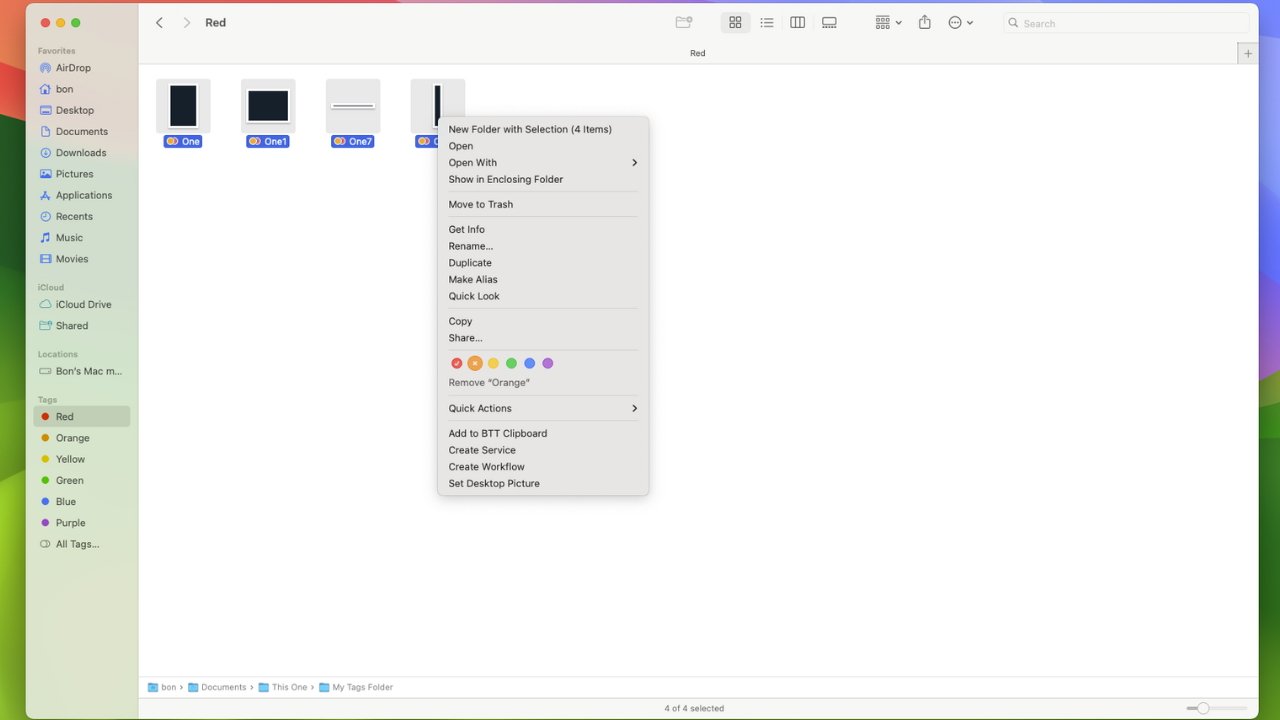Expand the Open With submenu

pyautogui.click(x=542, y=163)
